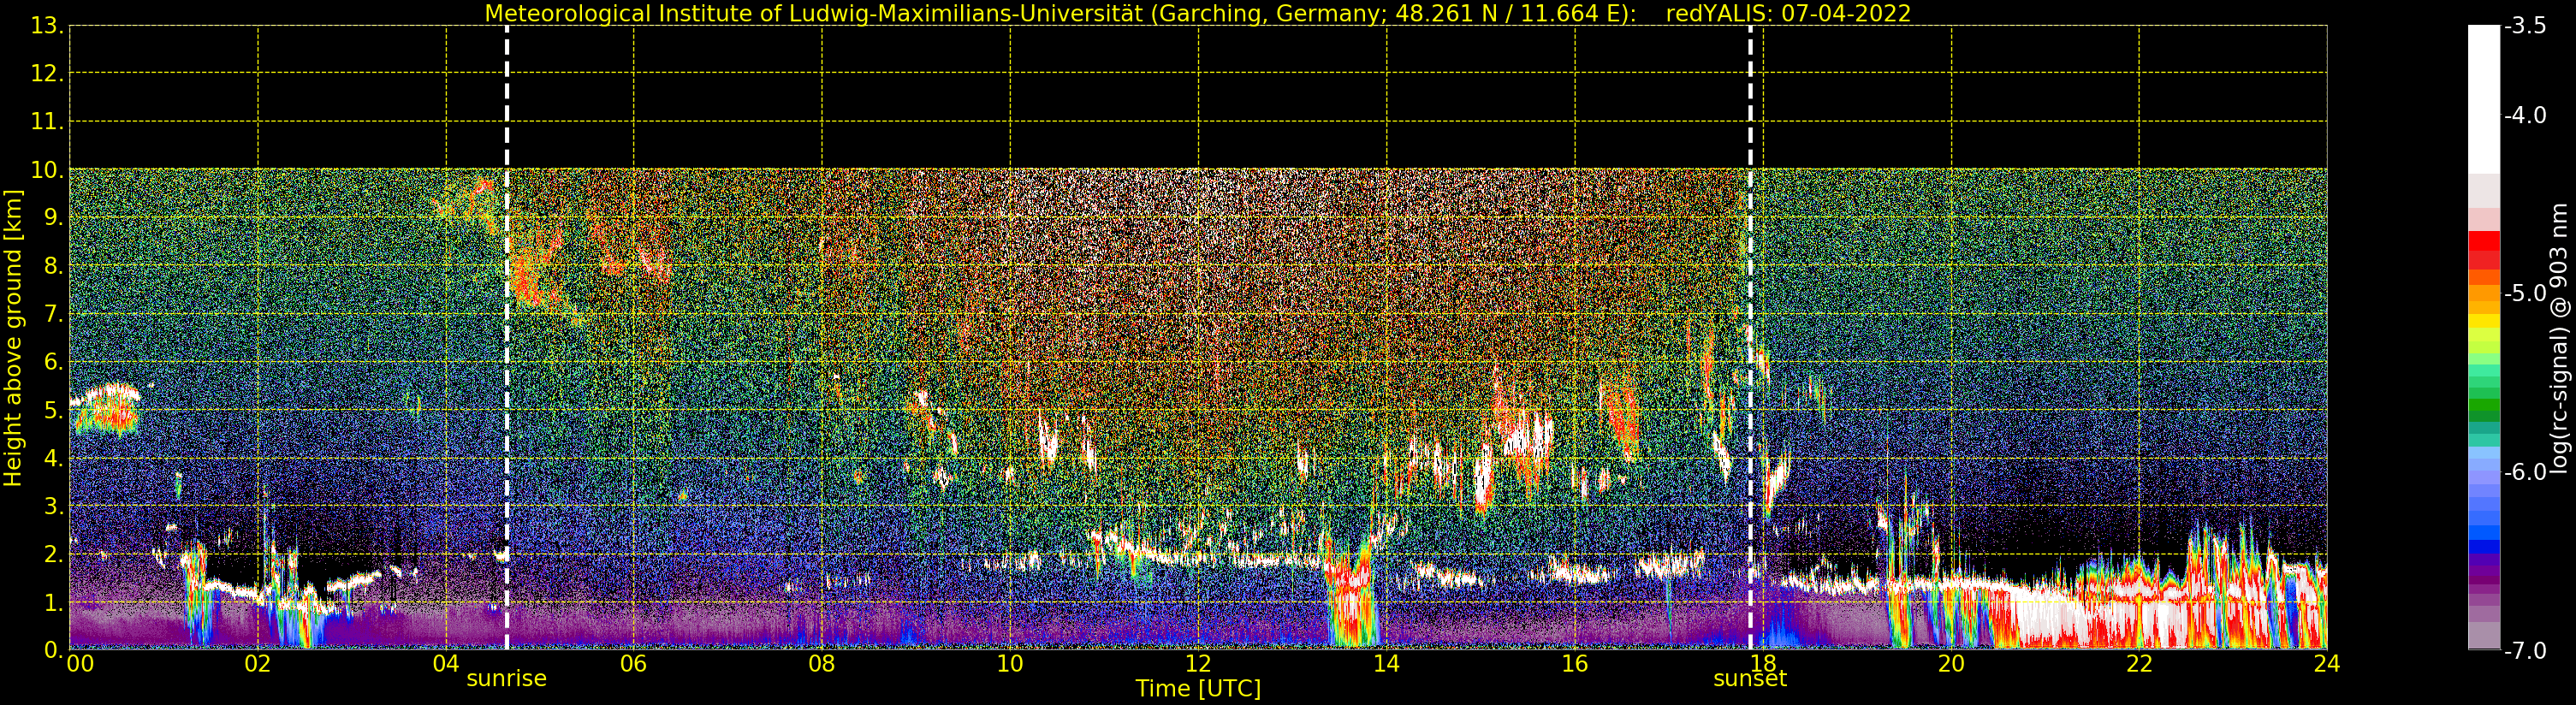Image resolution: width=2576 pixels, height=705 pixels.
Task: Click the '3.' tick on the height axis
Action: point(53,507)
